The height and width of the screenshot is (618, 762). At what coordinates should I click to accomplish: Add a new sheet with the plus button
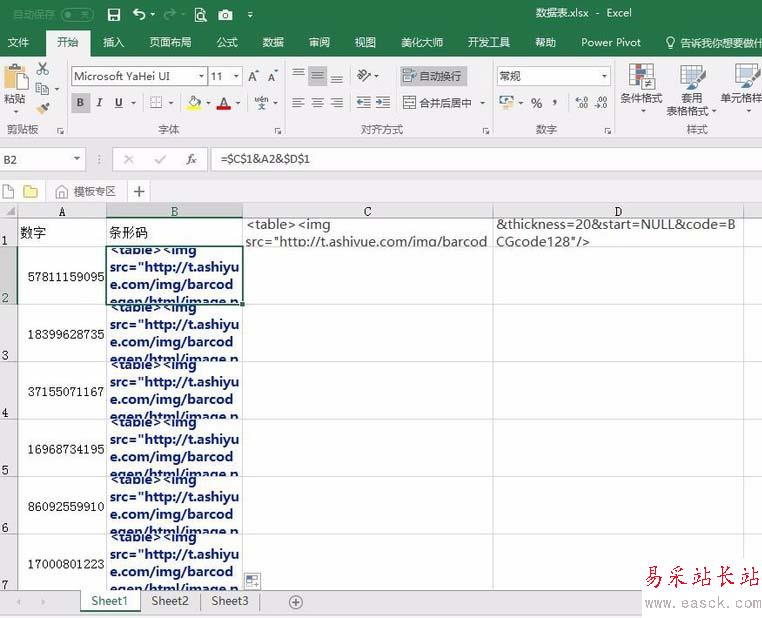(295, 602)
